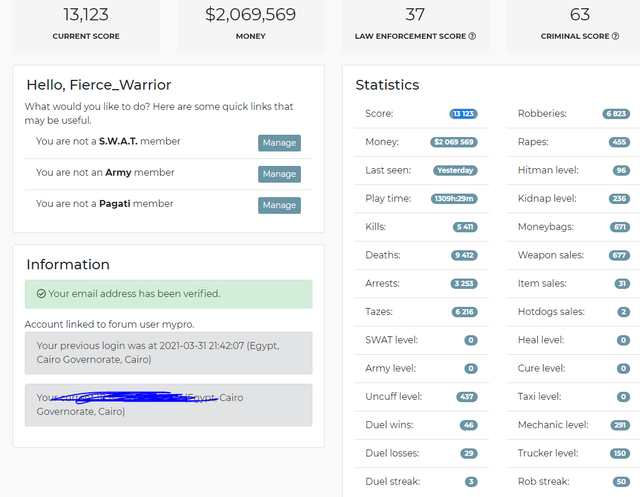The width and height of the screenshot is (640, 497).
Task: Click the Information heading
Action: (68, 264)
